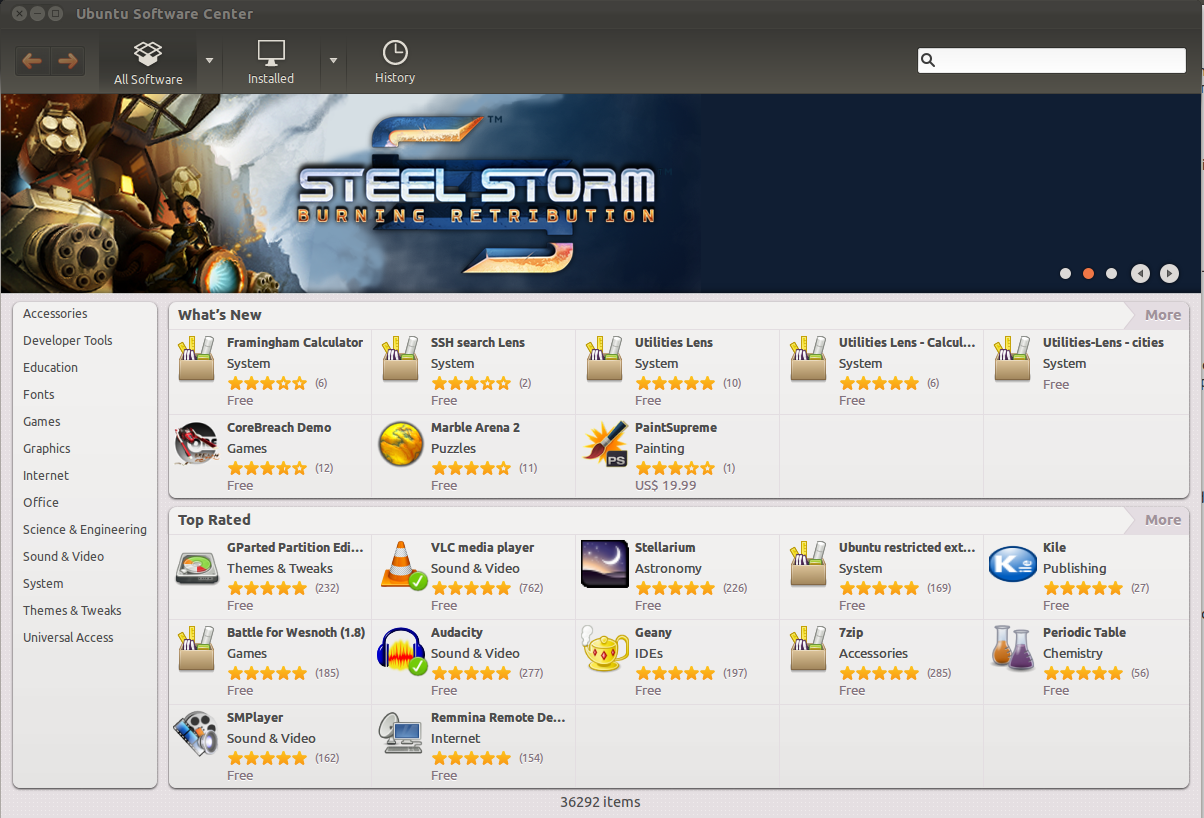Show the previous banner slide
Viewport: 1204px width, 818px height.
pyautogui.click(x=1140, y=273)
